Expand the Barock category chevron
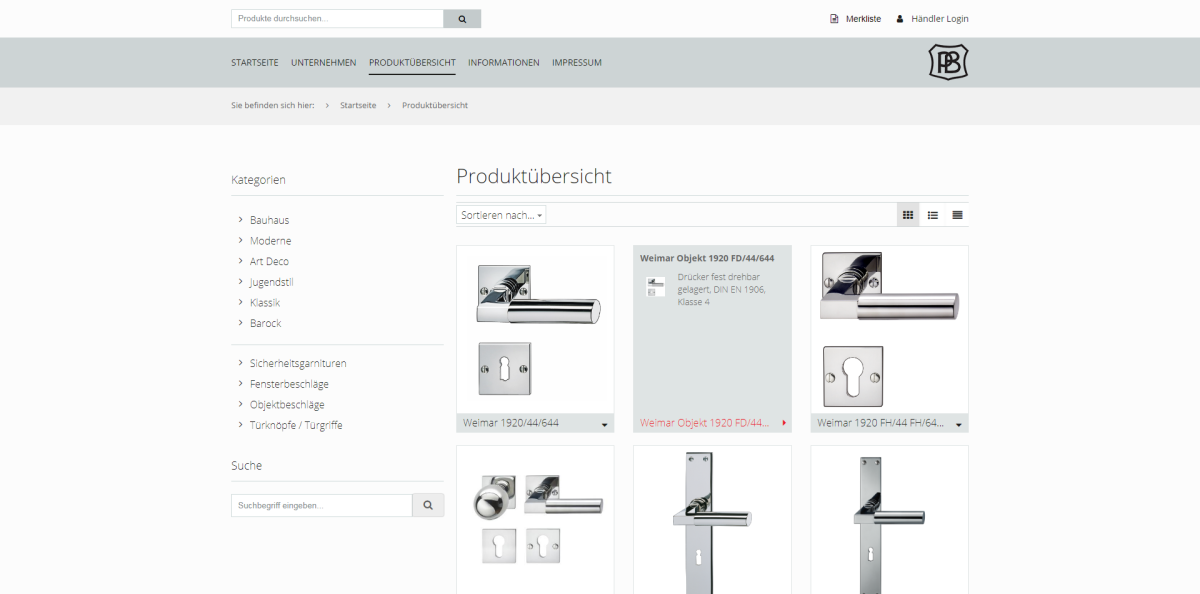Image resolution: width=1200 pixels, height=594 pixels. (x=241, y=323)
